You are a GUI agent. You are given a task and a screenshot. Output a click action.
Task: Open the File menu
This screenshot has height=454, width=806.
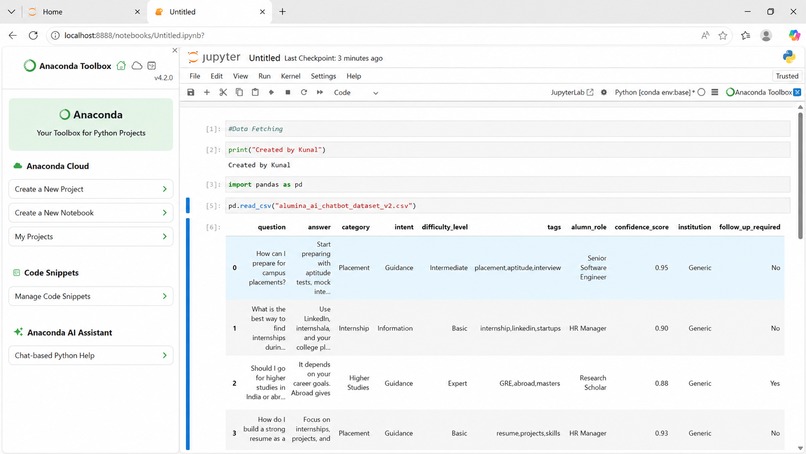[x=195, y=76]
